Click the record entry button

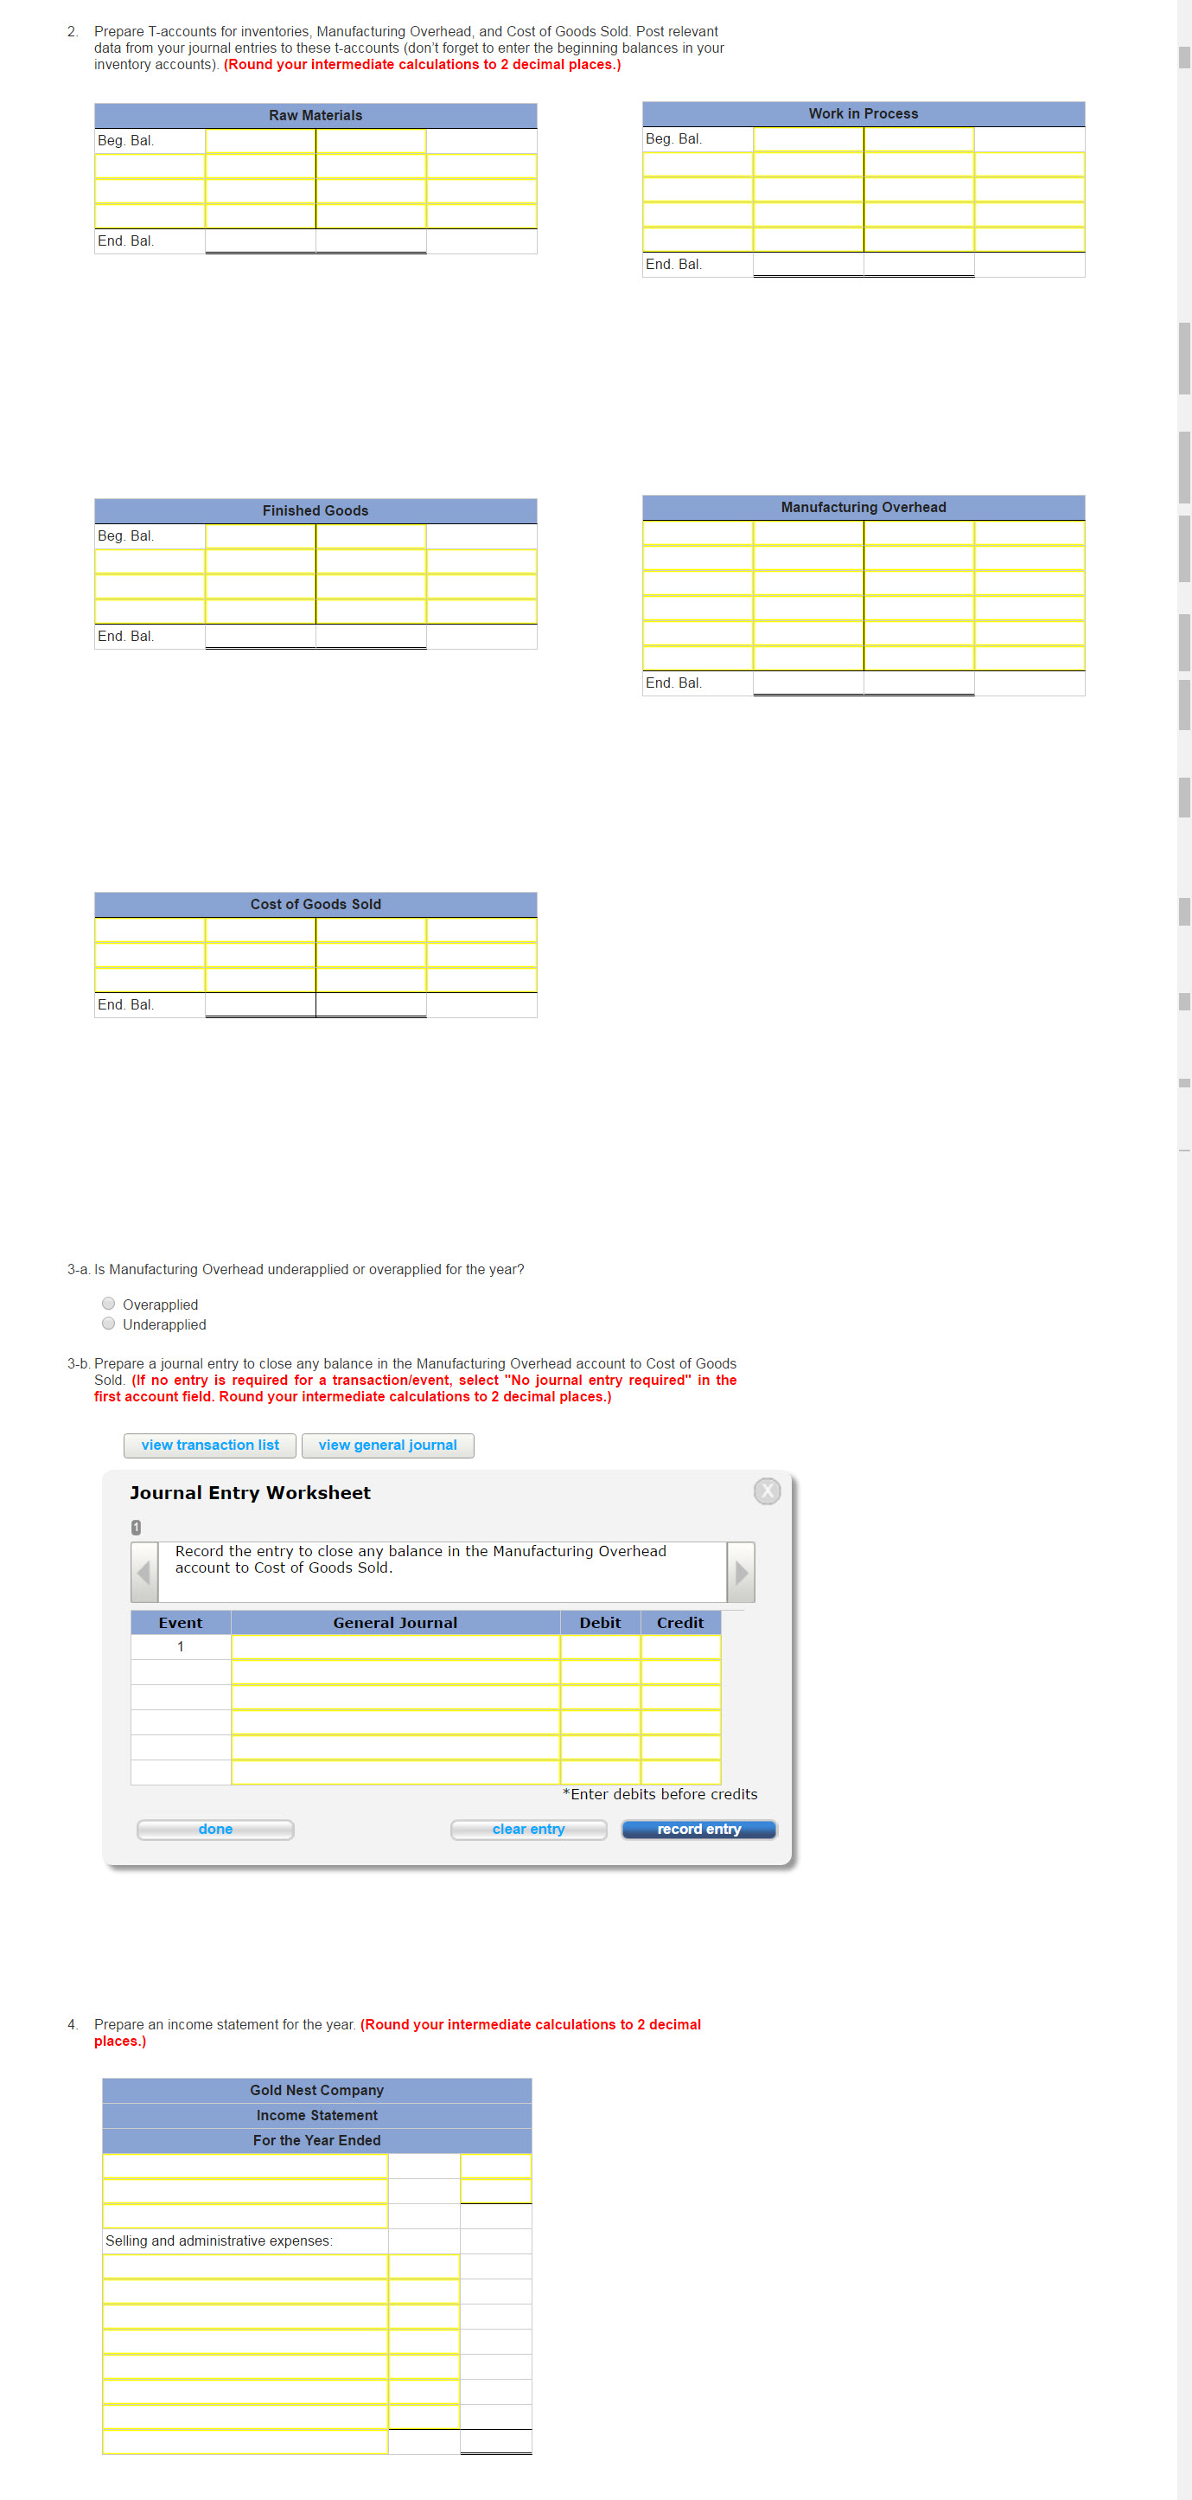pos(699,1829)
